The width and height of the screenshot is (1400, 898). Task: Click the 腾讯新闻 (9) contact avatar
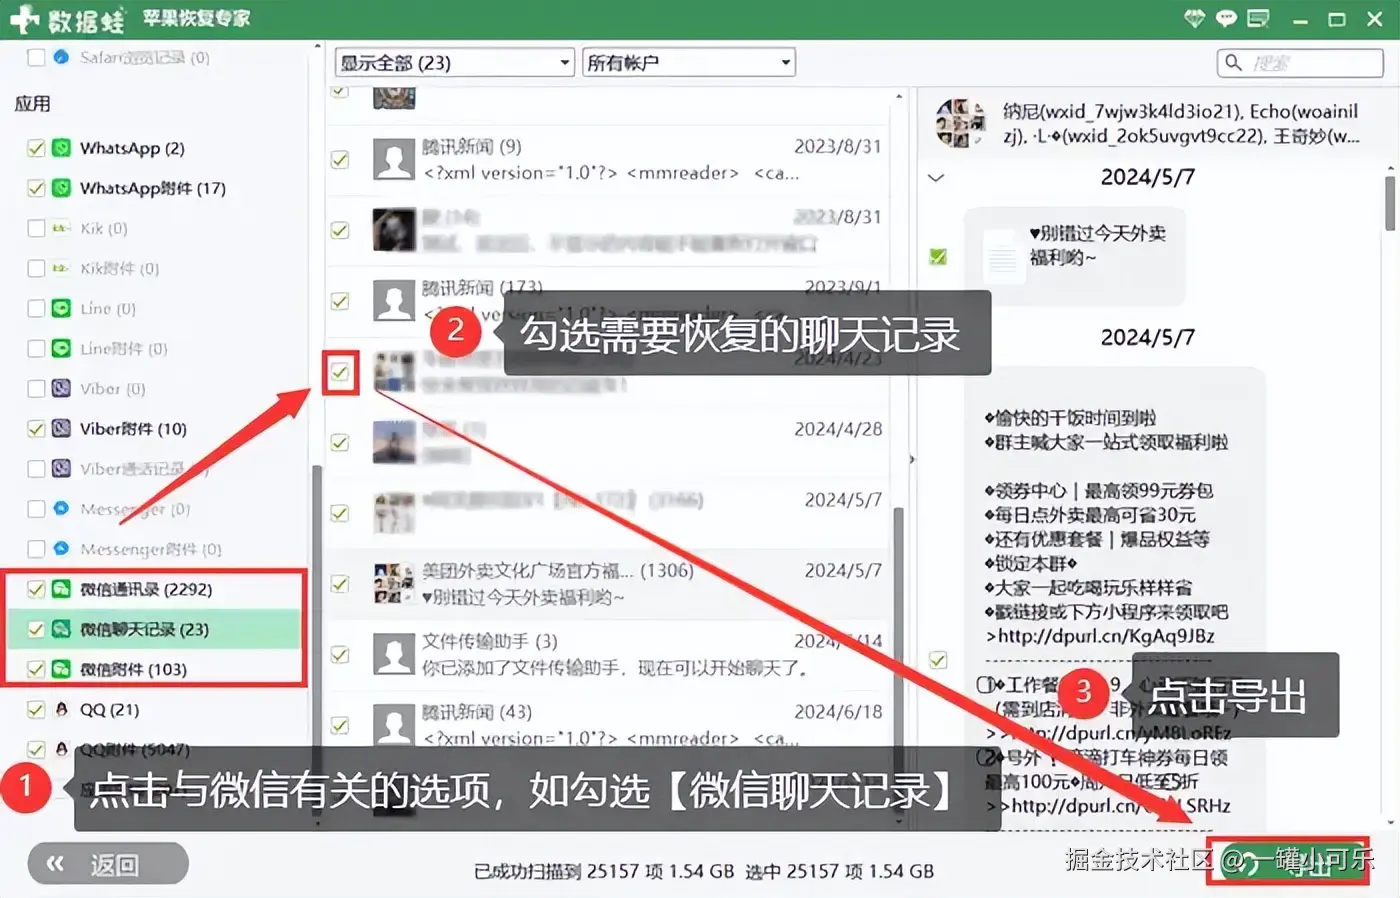click(394, 159)
